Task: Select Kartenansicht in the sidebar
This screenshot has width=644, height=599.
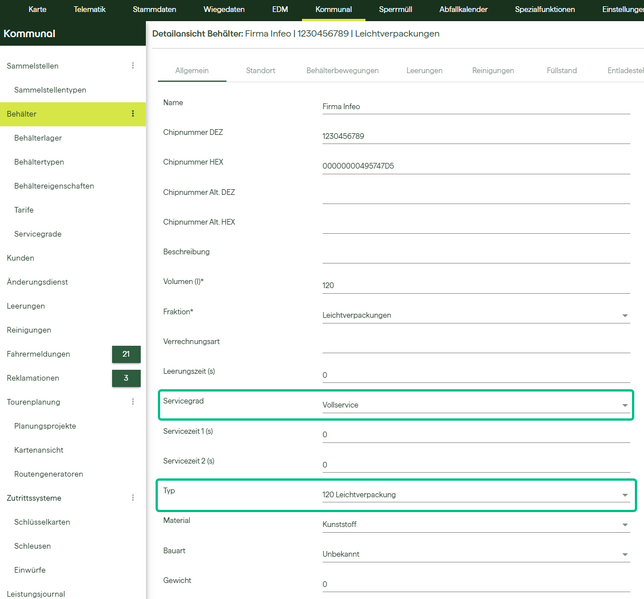Action: (39, 450)
